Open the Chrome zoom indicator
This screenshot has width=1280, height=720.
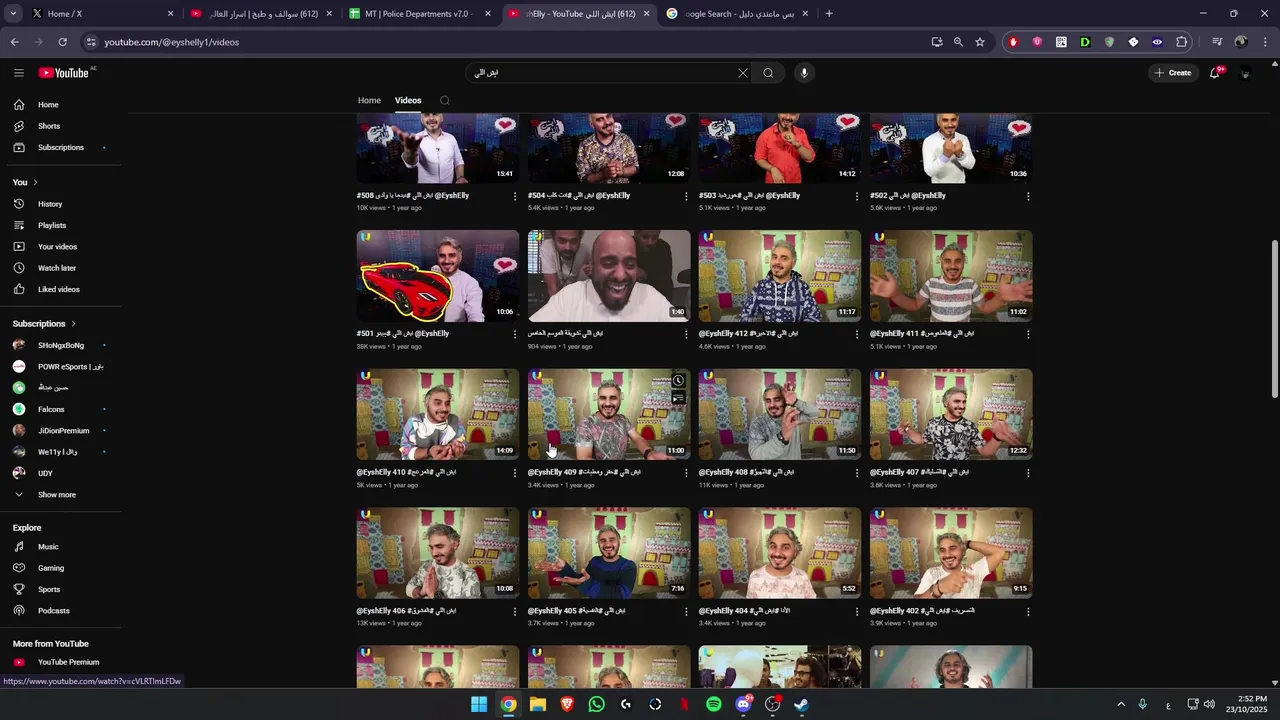click(x=958, y=42)
